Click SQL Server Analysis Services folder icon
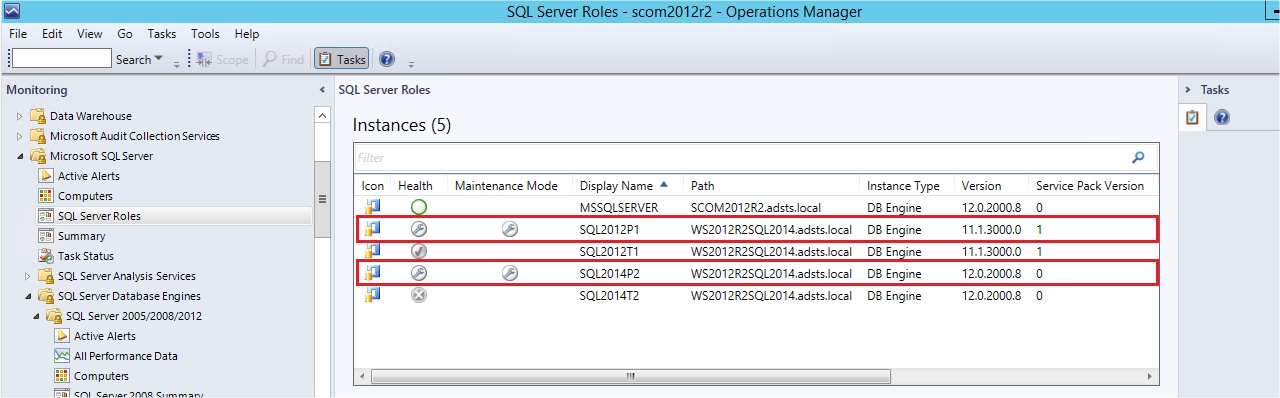The width and height of the screenshot is (1280, 398). (45, 276)
